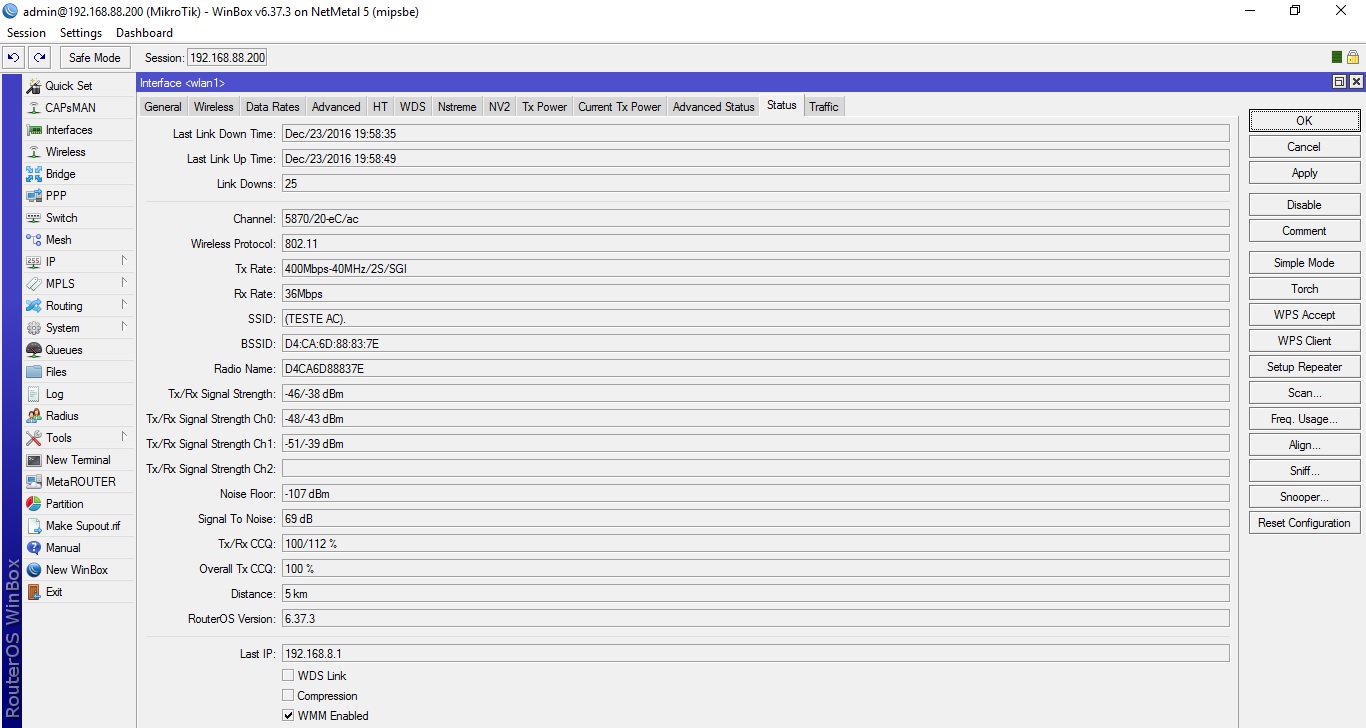1366x728 pixels.
Task: Expand the Routing submenu arrow
Action: 124,305
